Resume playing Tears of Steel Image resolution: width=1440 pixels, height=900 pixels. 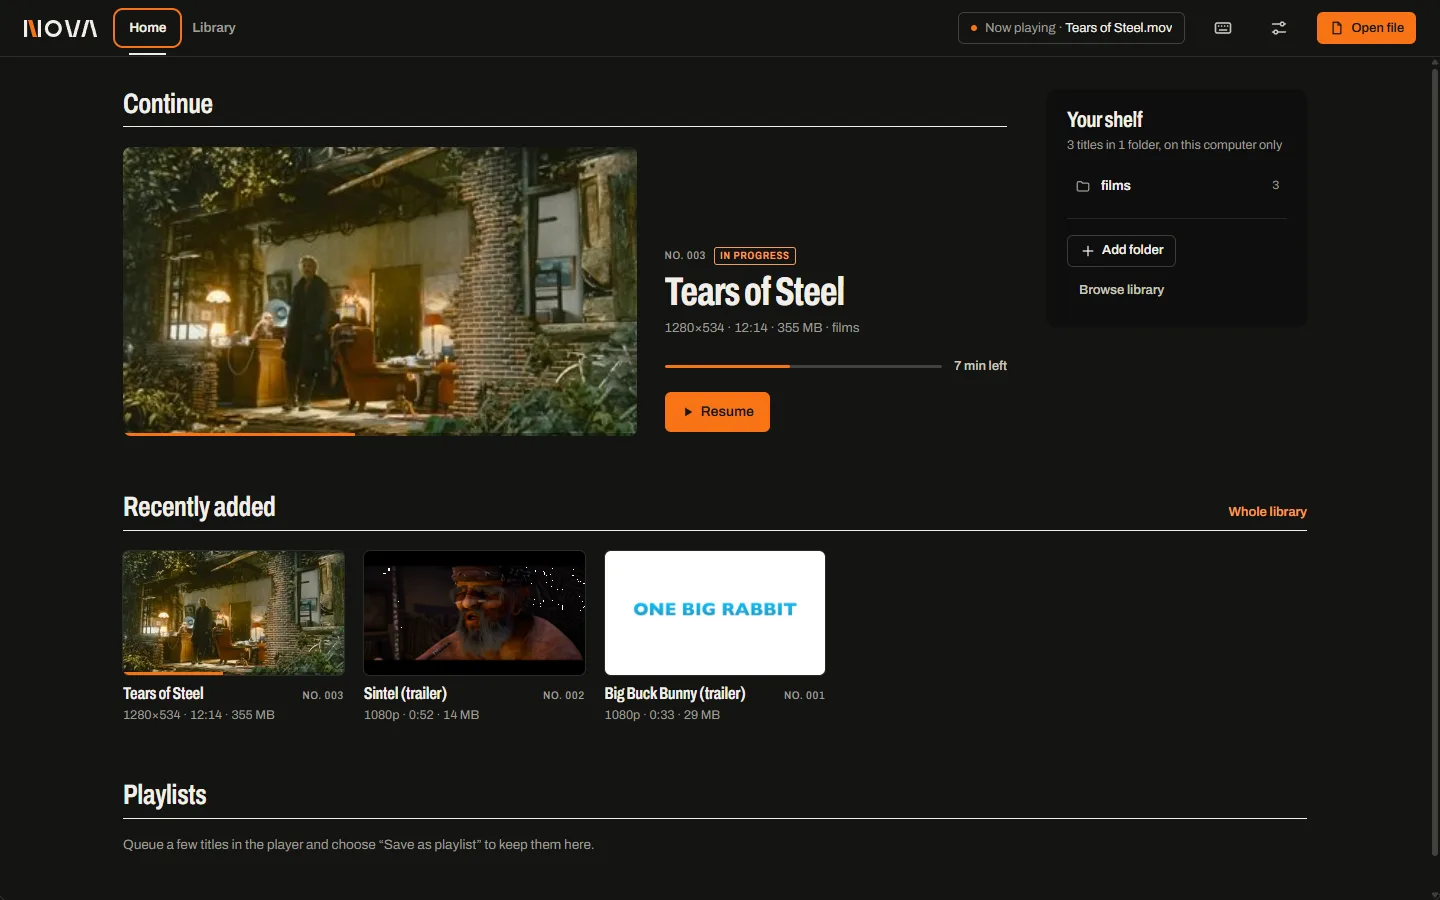[x=717, y=412]
